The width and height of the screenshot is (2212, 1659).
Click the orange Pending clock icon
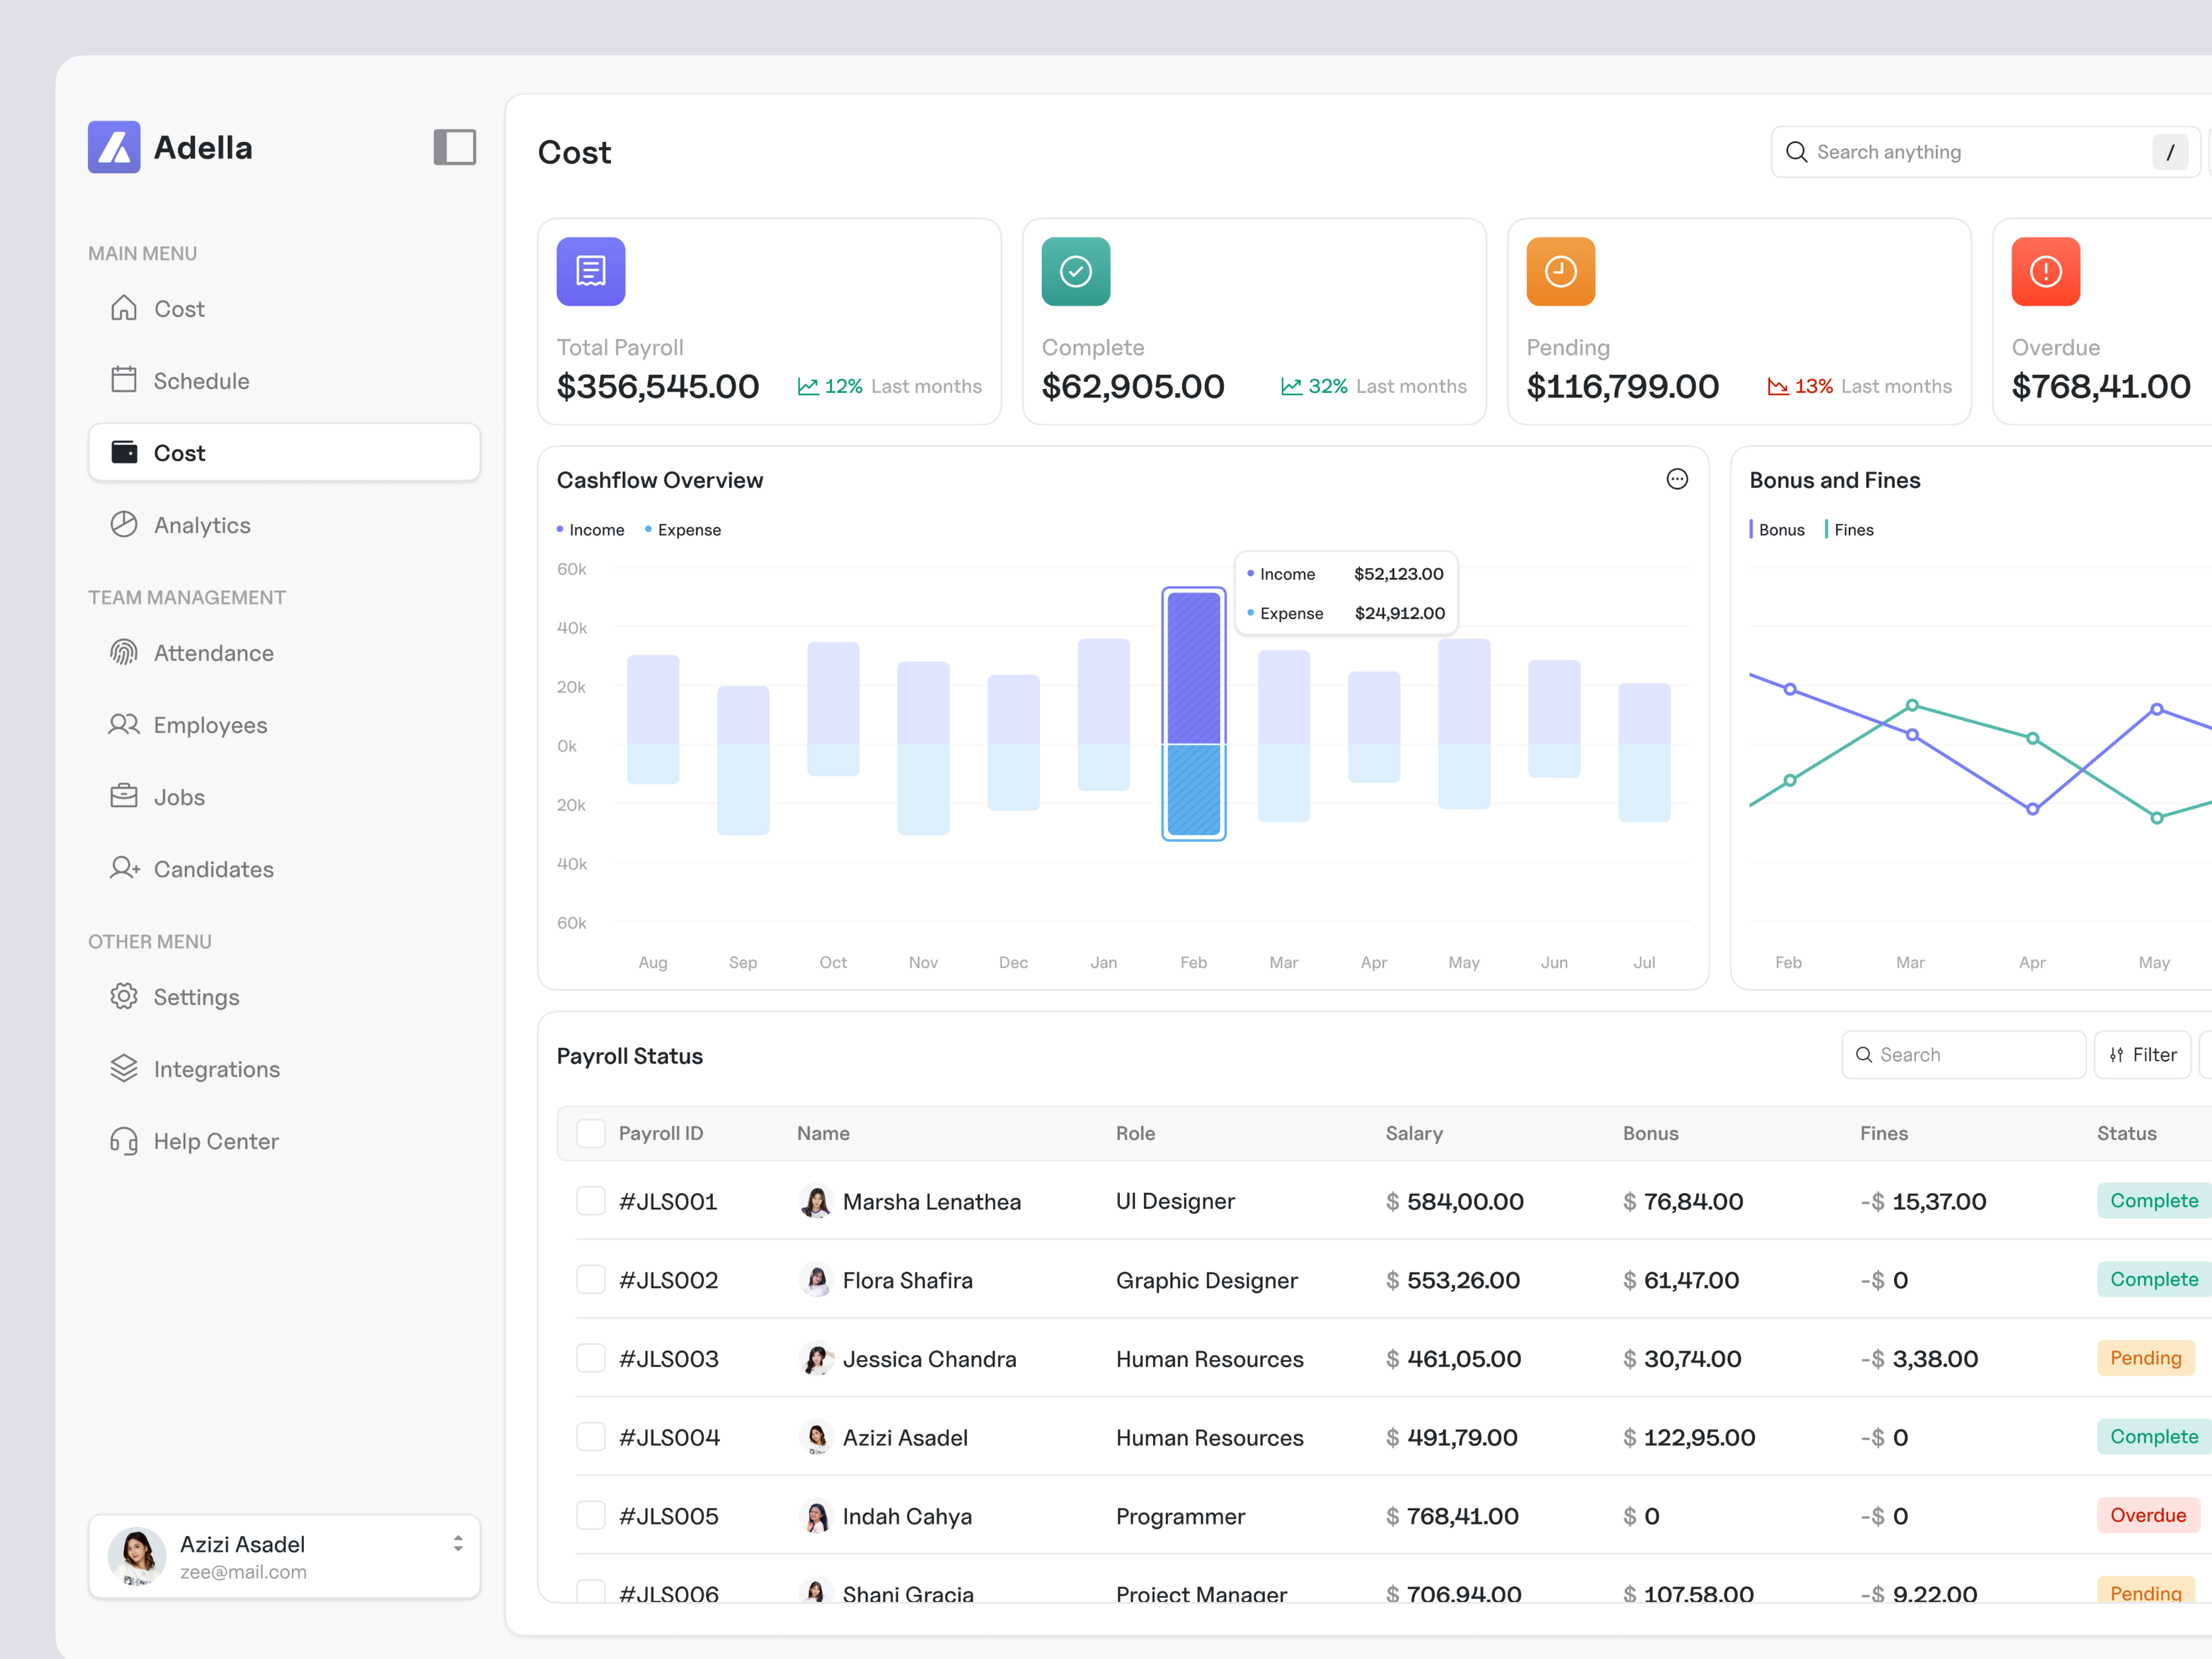1560,271
